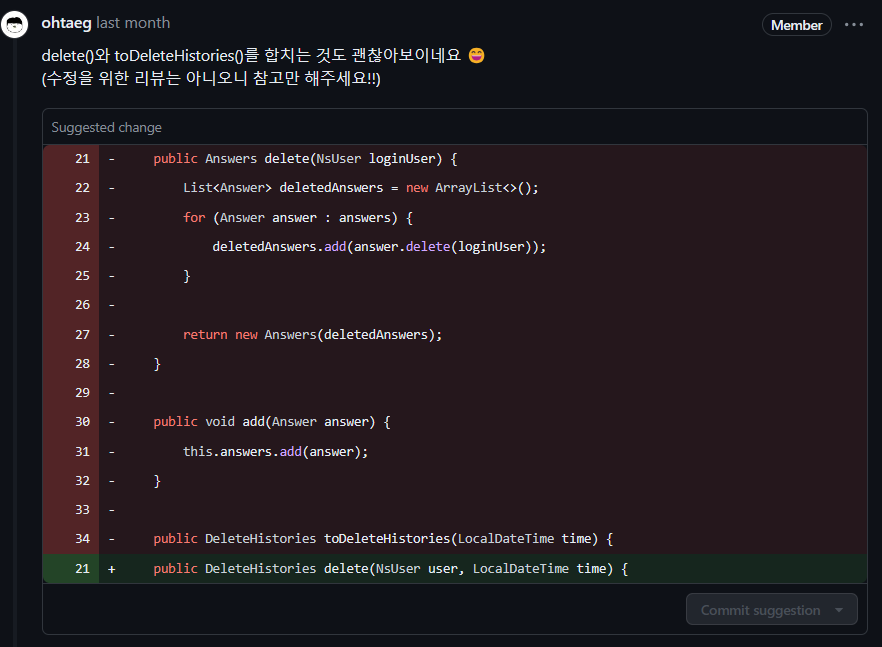
Task: Click code line 'public Answers delete(NsUser loginUser) {'
Action: [305, 159]
